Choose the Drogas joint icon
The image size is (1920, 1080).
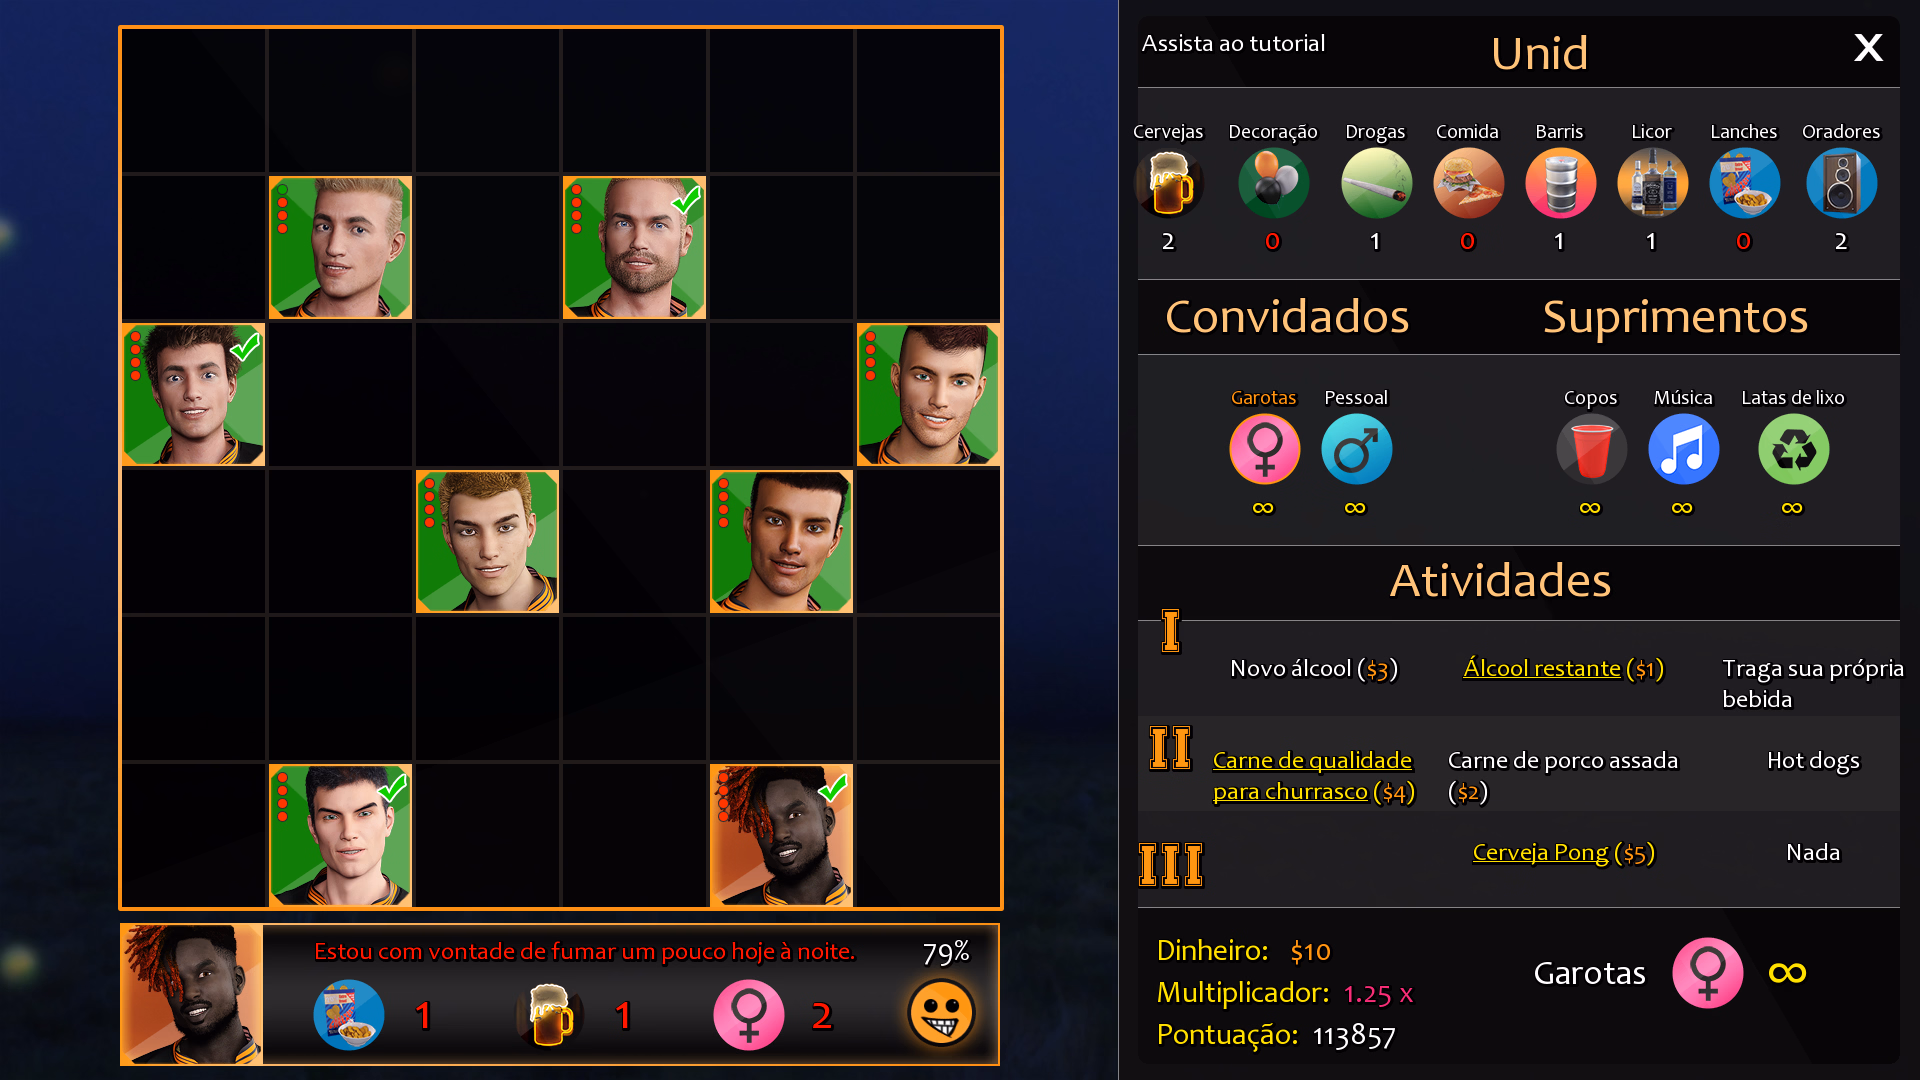coord(1376,183)
